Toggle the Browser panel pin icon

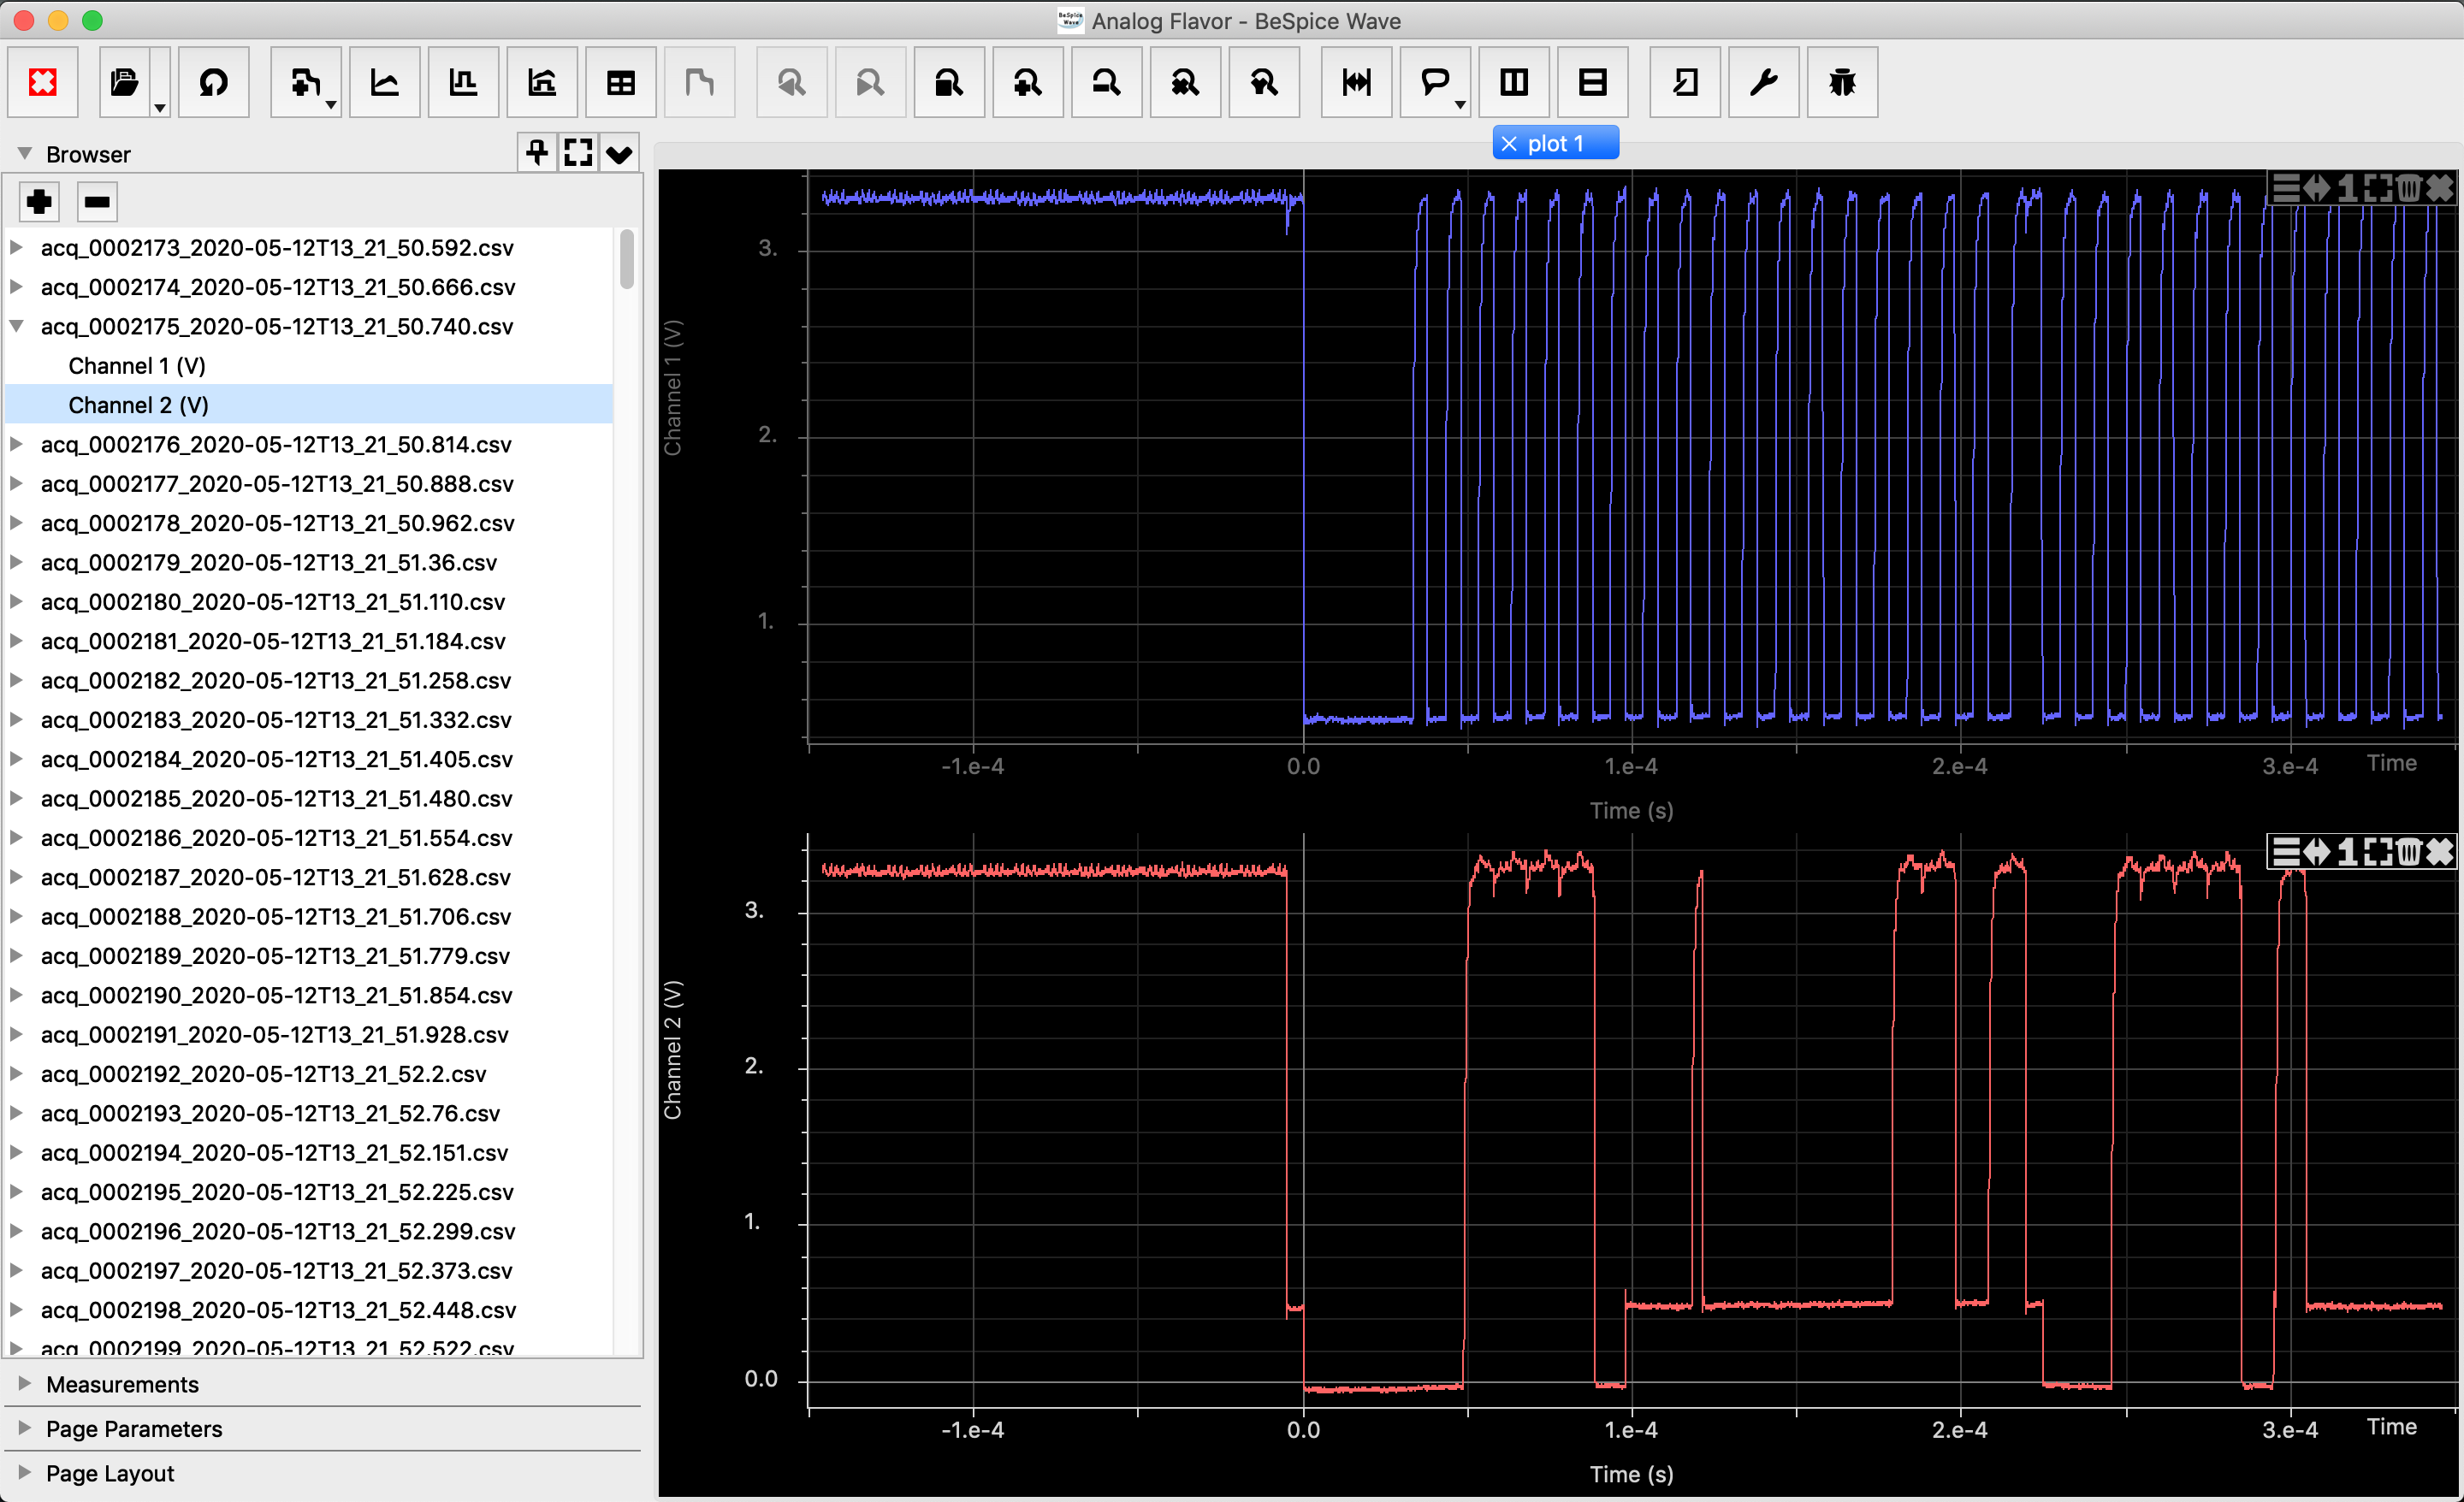(x=537, y=152)
